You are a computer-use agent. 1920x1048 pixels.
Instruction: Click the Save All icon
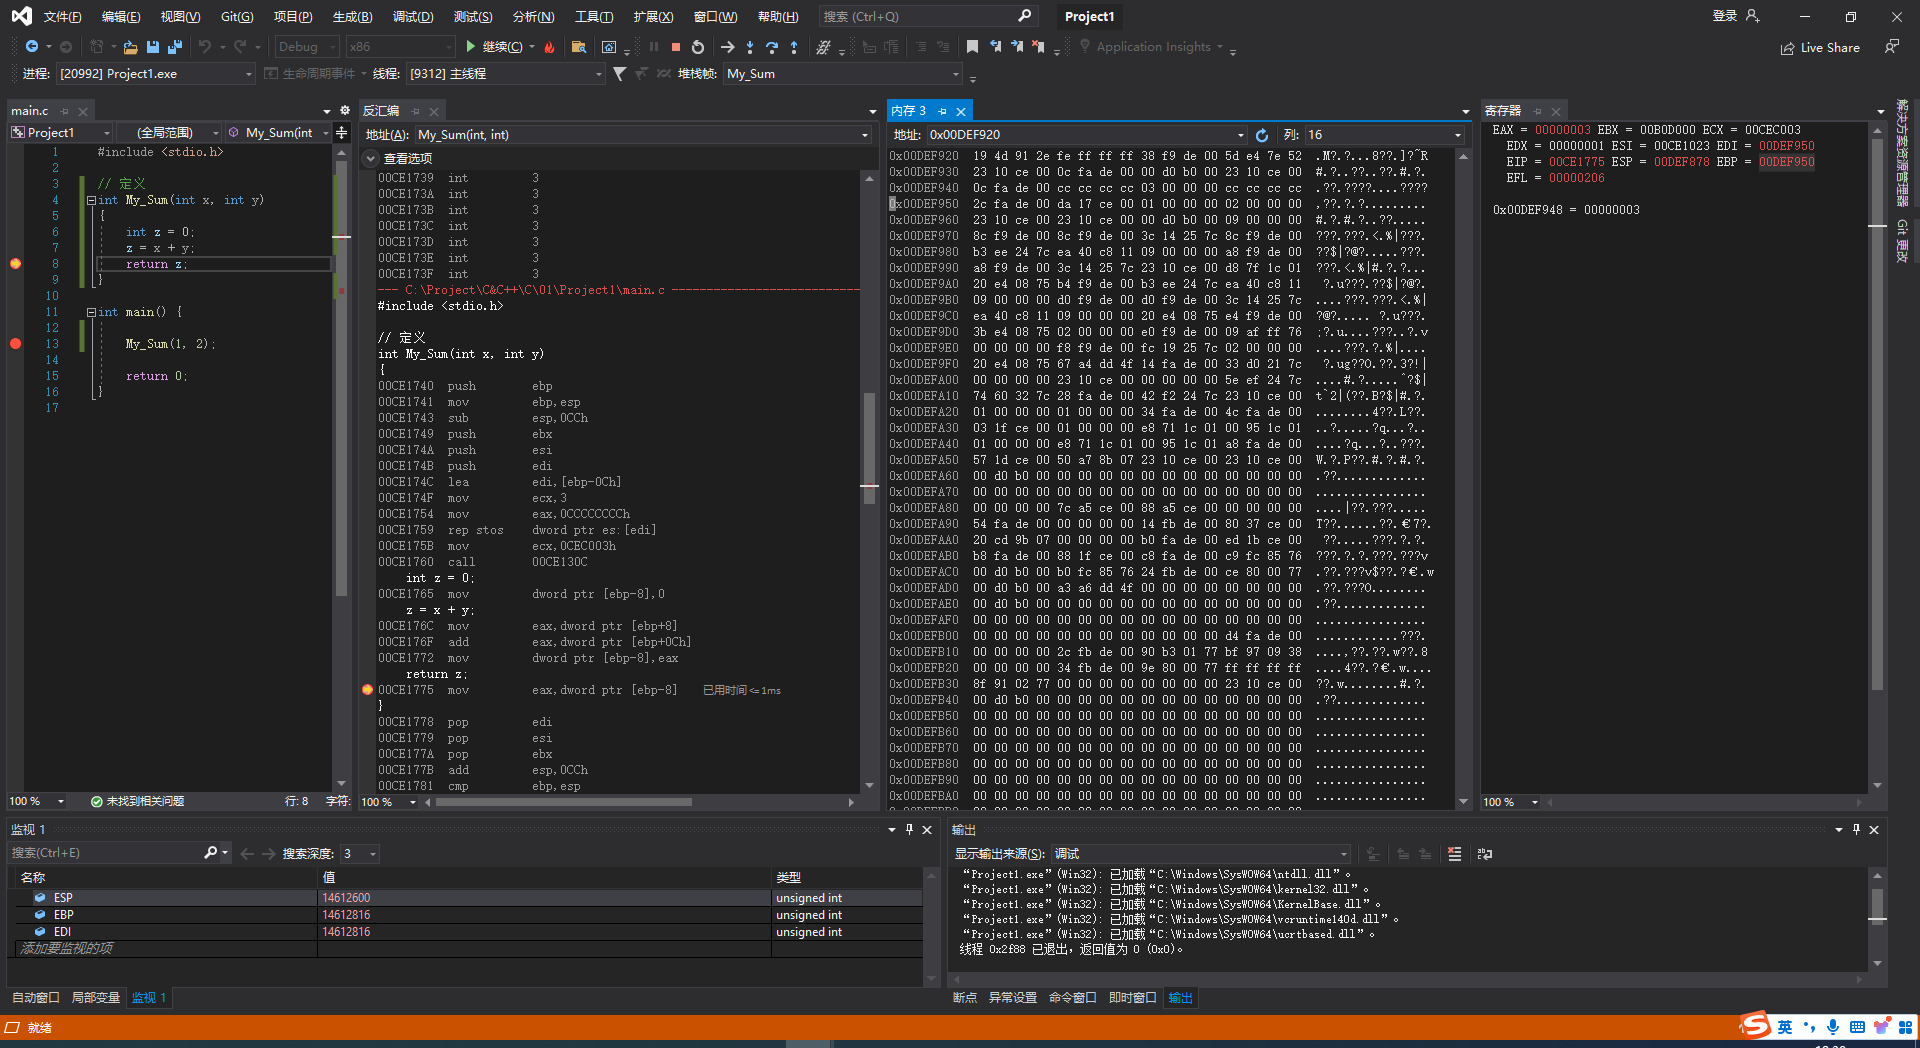click(x=175, y=47)
